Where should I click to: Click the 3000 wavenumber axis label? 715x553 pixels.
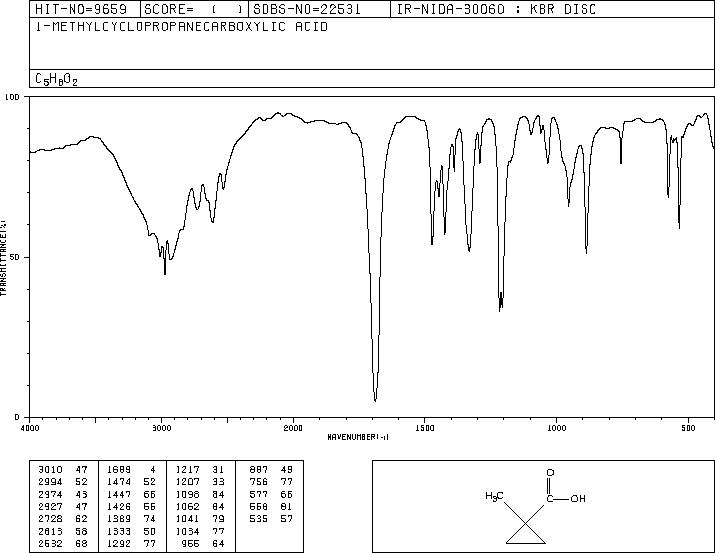(x=161, y=428)
